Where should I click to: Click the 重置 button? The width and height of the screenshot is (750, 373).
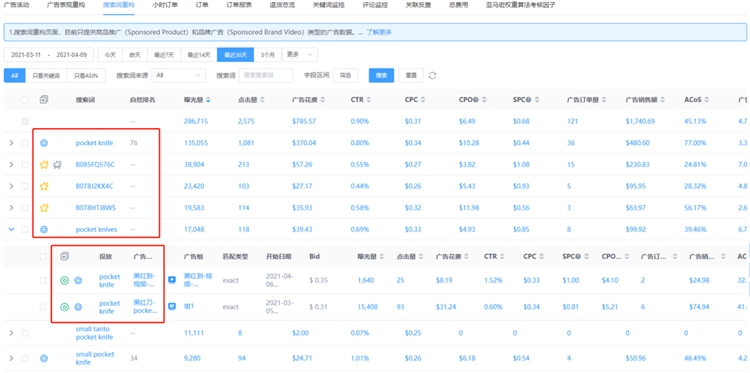(411, 76)
